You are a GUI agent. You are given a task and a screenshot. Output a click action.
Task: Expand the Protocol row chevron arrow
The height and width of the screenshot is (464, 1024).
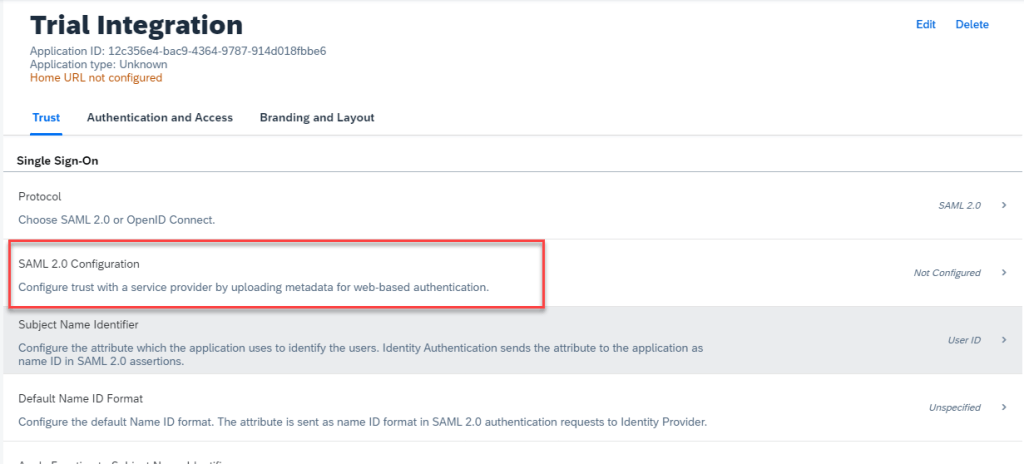[x=1003, y=205]
